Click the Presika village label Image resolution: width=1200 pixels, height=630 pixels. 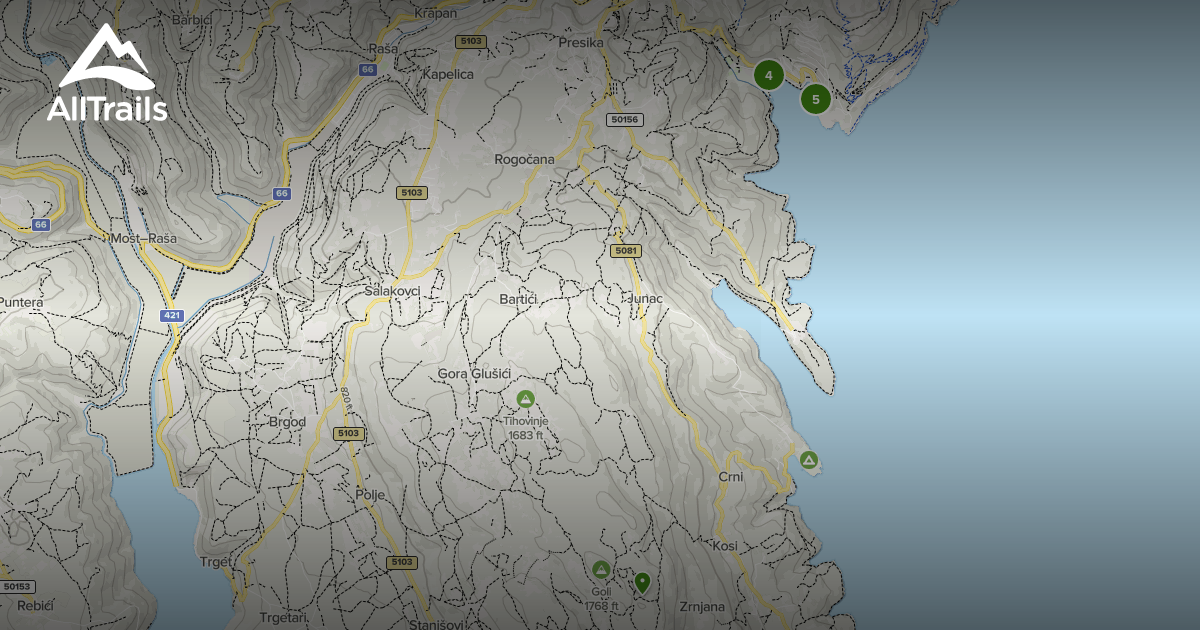coord(581,43)
